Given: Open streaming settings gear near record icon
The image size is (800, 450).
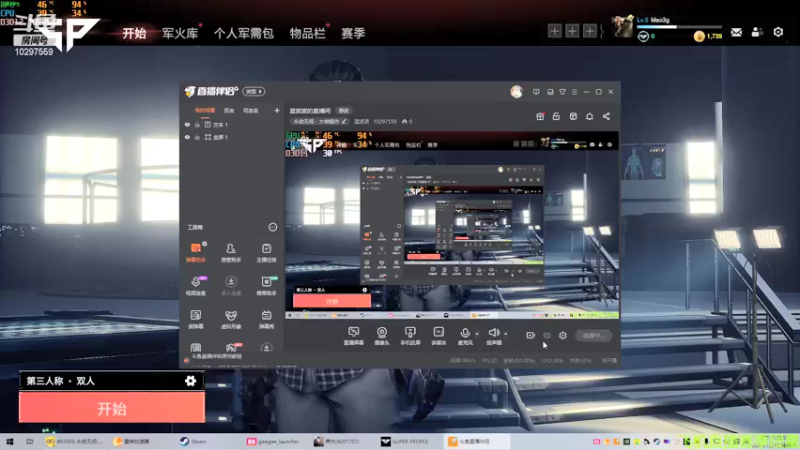Looking at the screenshot, I should [x=563, y=335].
